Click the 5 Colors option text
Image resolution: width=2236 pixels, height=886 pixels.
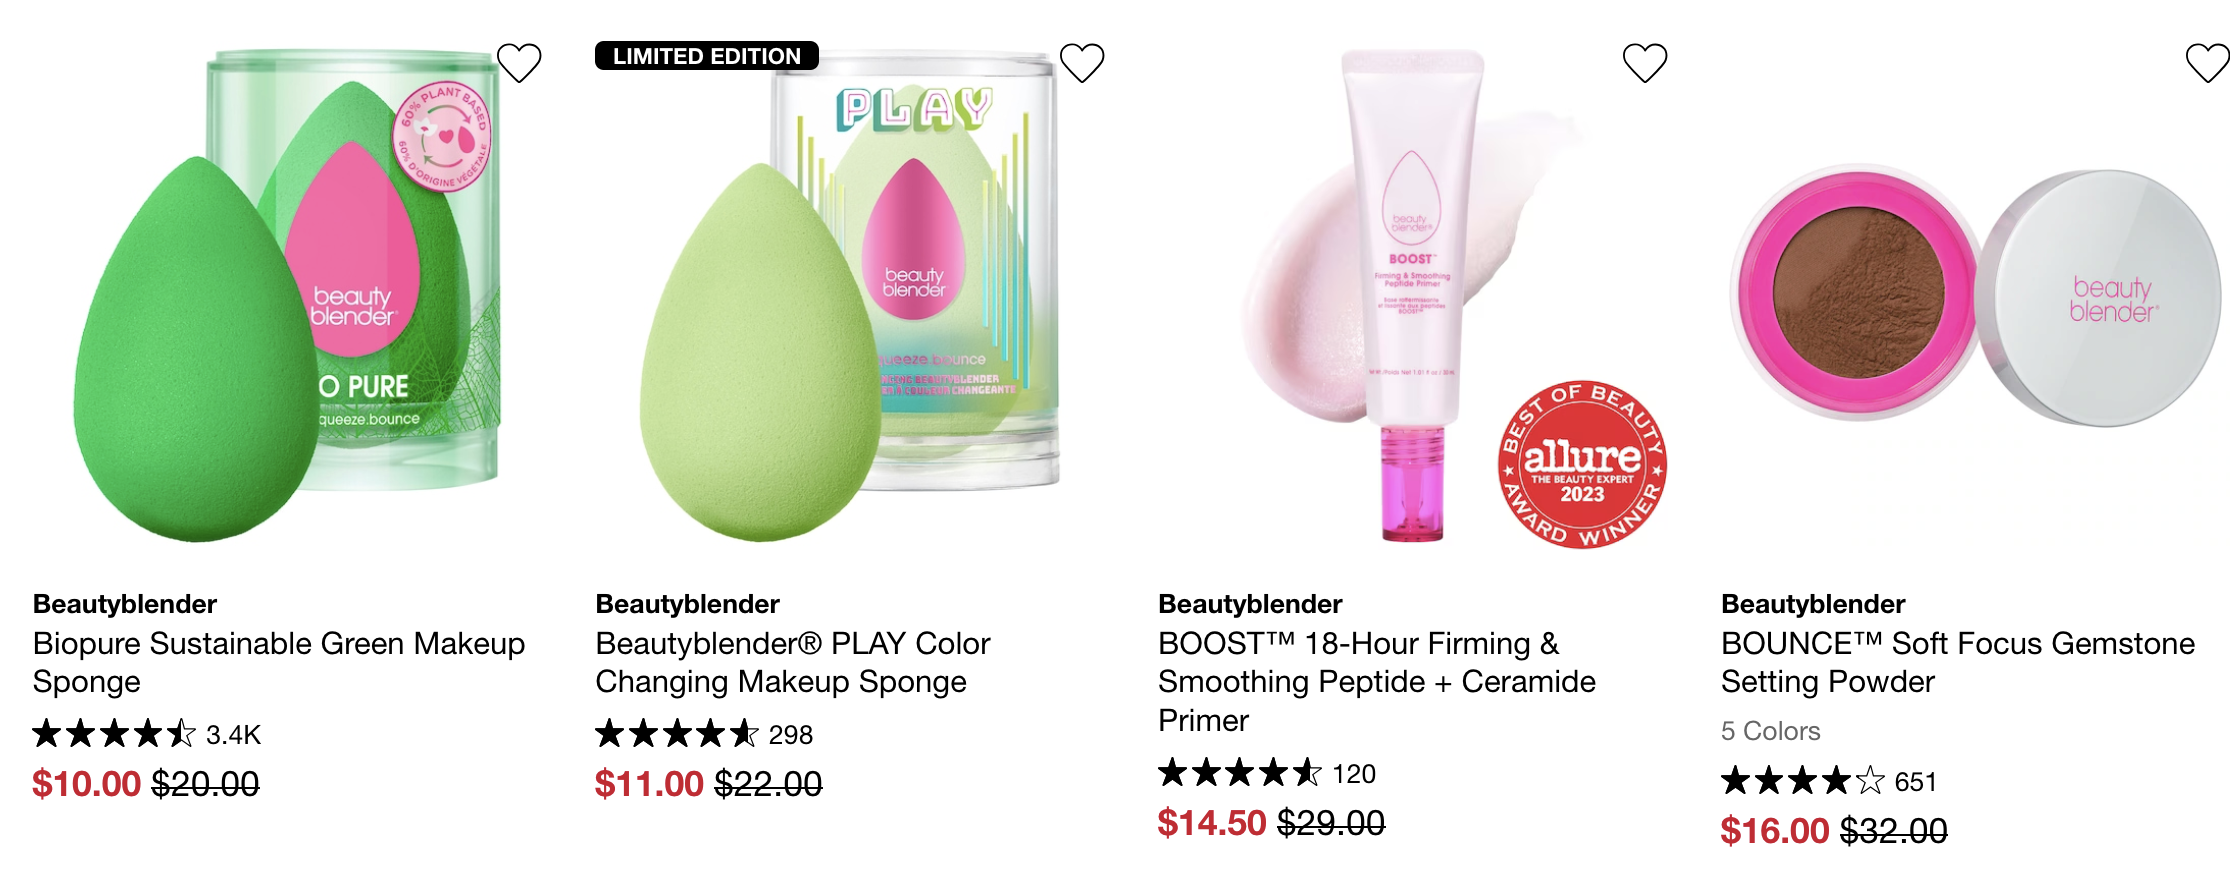[x=1770, y=731]
